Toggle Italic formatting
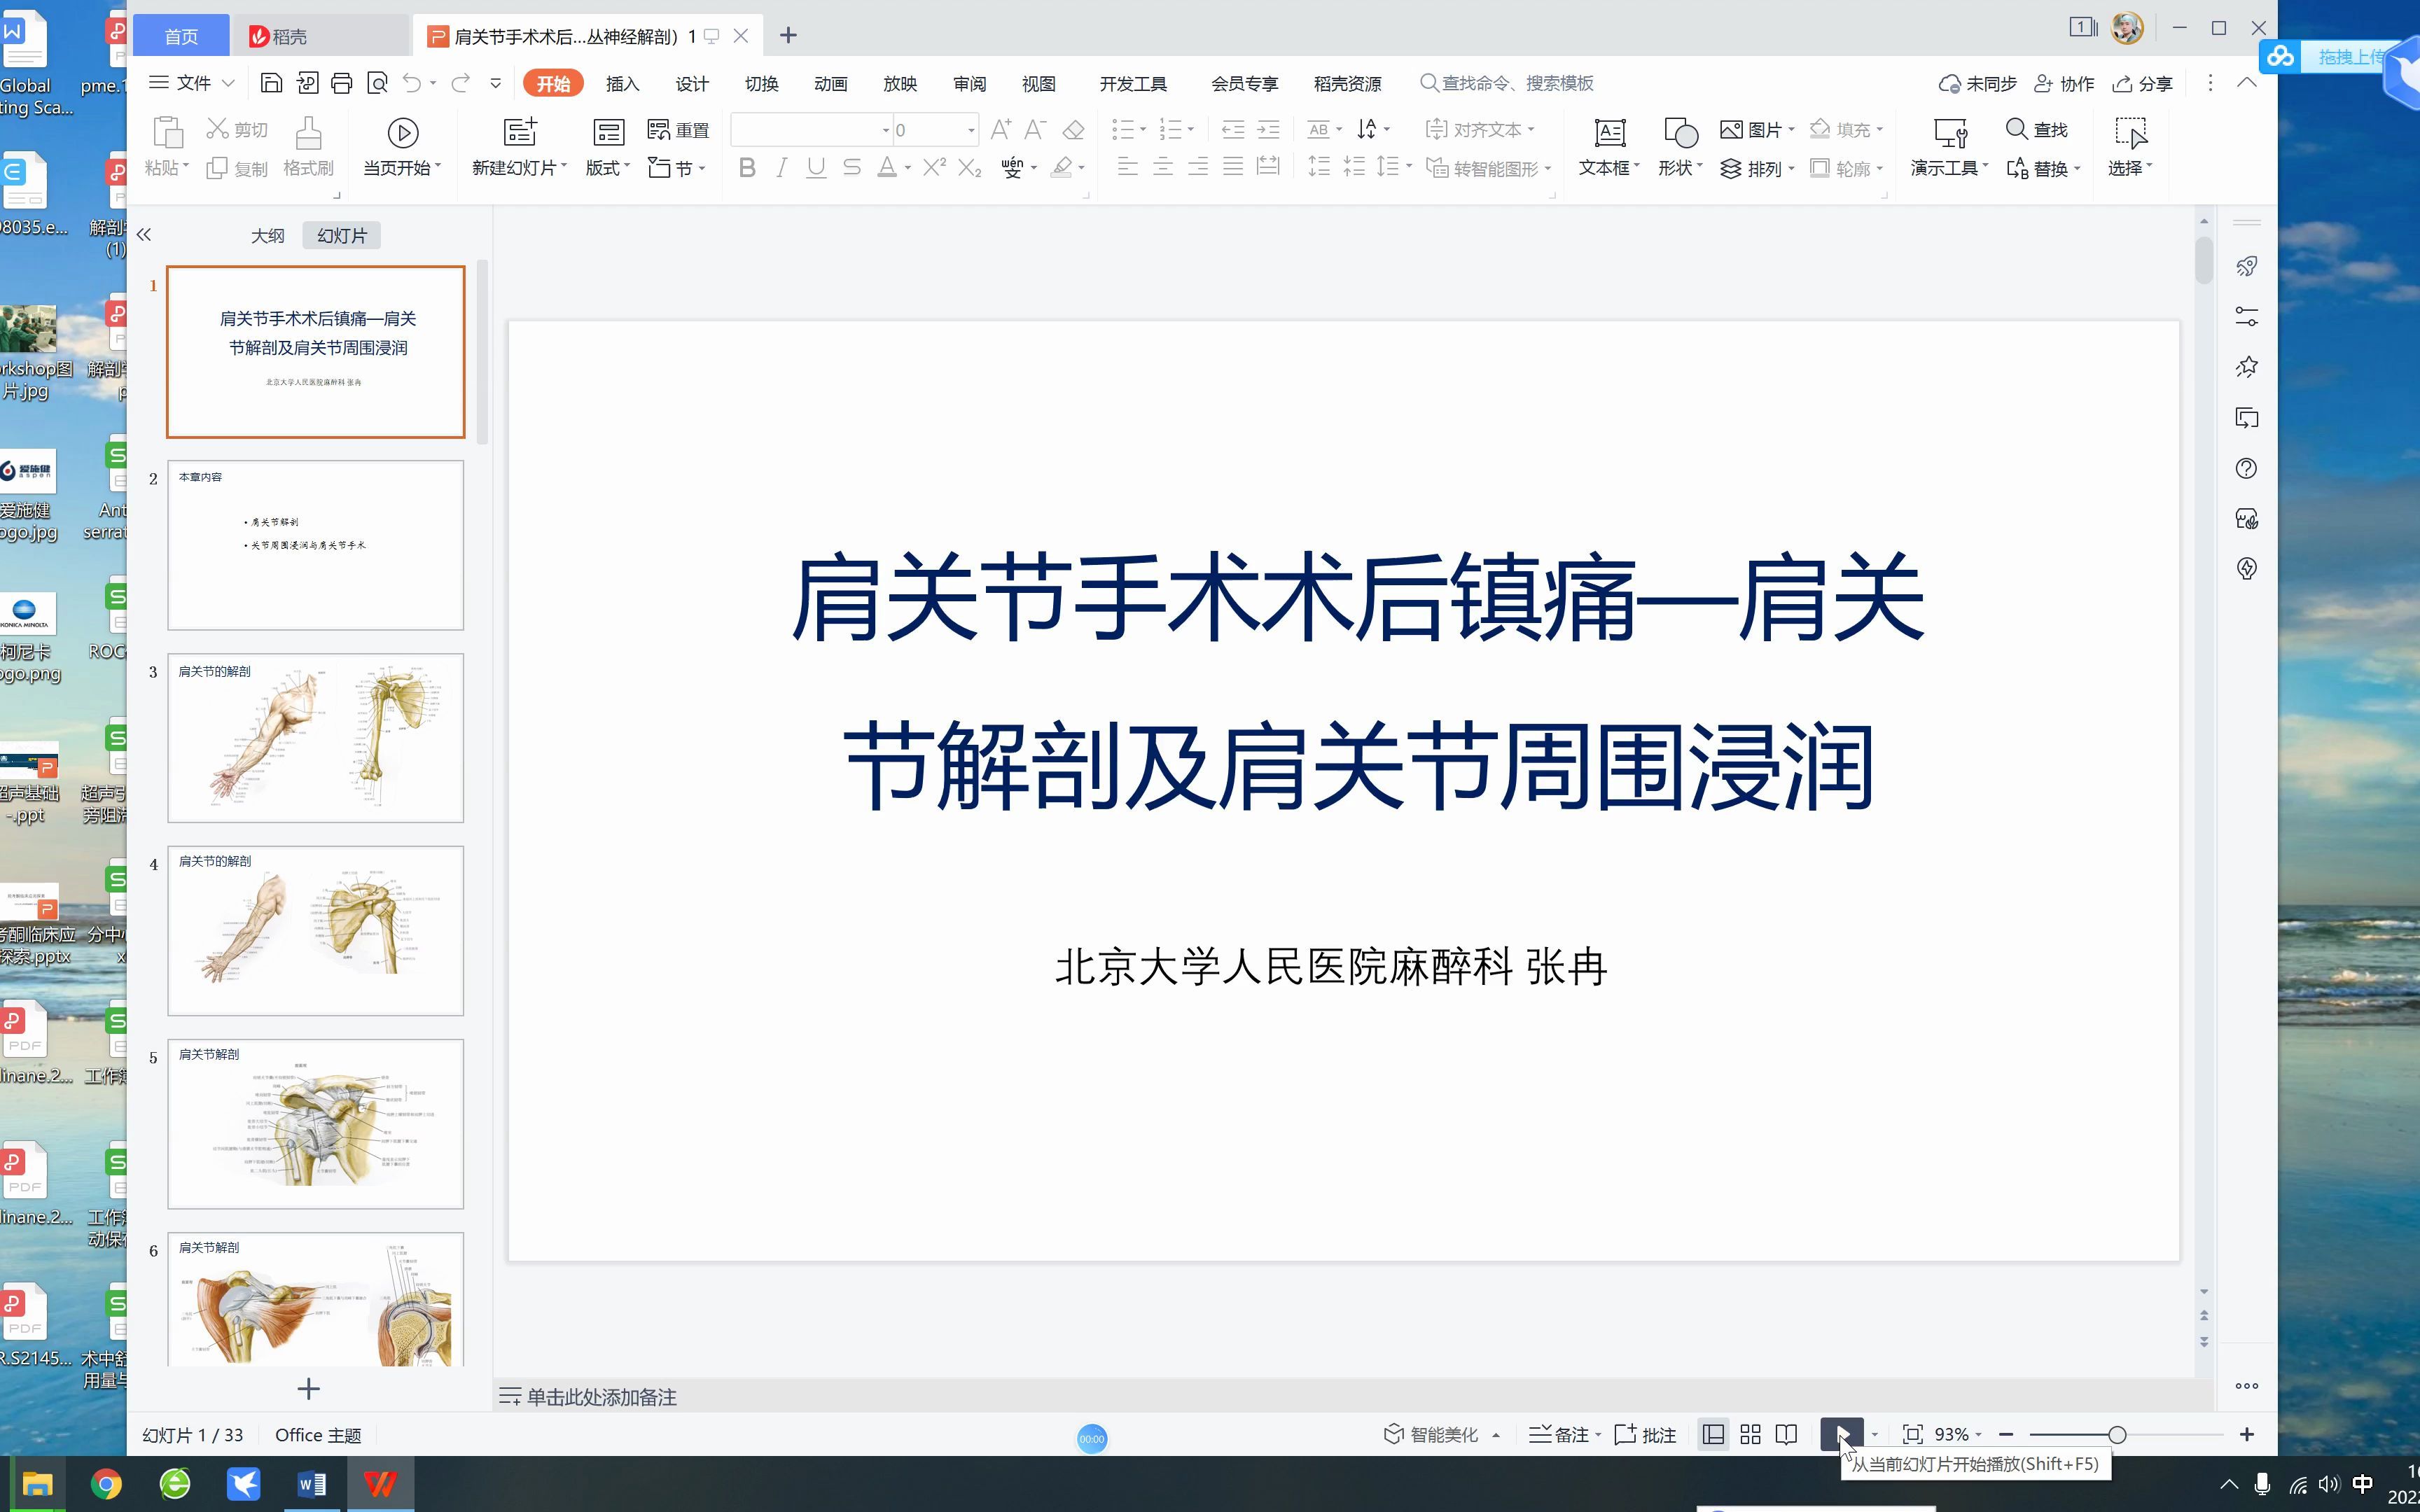This screenshot has width=2420, height=1512. 782,168
